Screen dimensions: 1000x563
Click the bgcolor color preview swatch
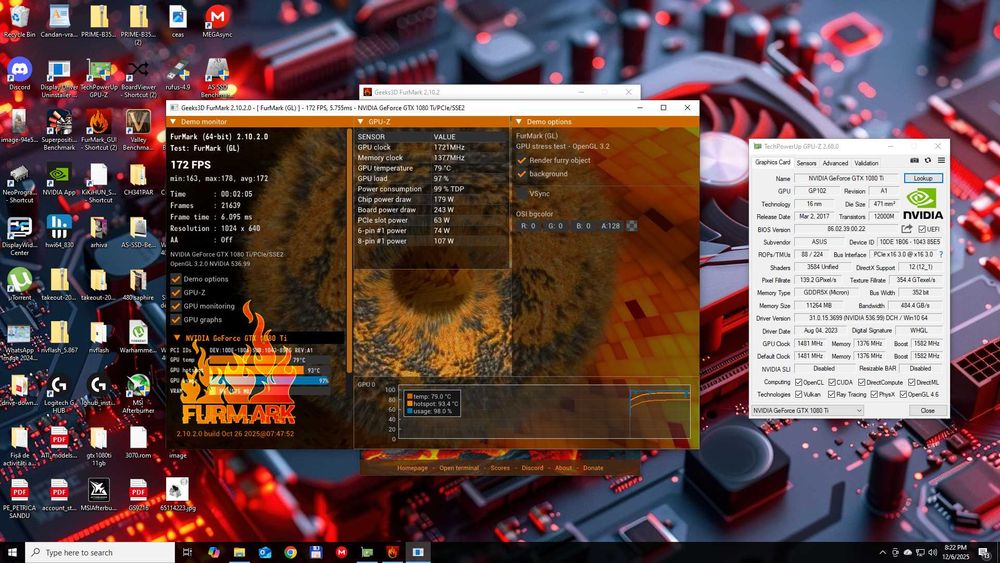tap(631, 226)
